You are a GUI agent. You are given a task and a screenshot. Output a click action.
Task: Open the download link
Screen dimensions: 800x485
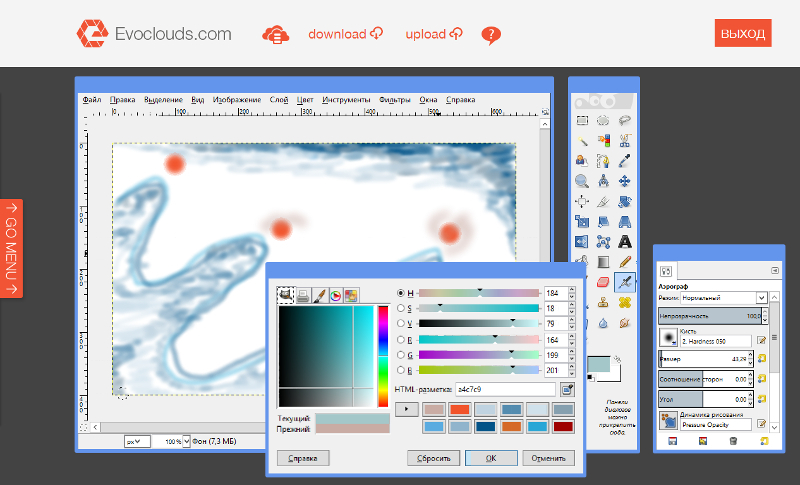point(345,34)
